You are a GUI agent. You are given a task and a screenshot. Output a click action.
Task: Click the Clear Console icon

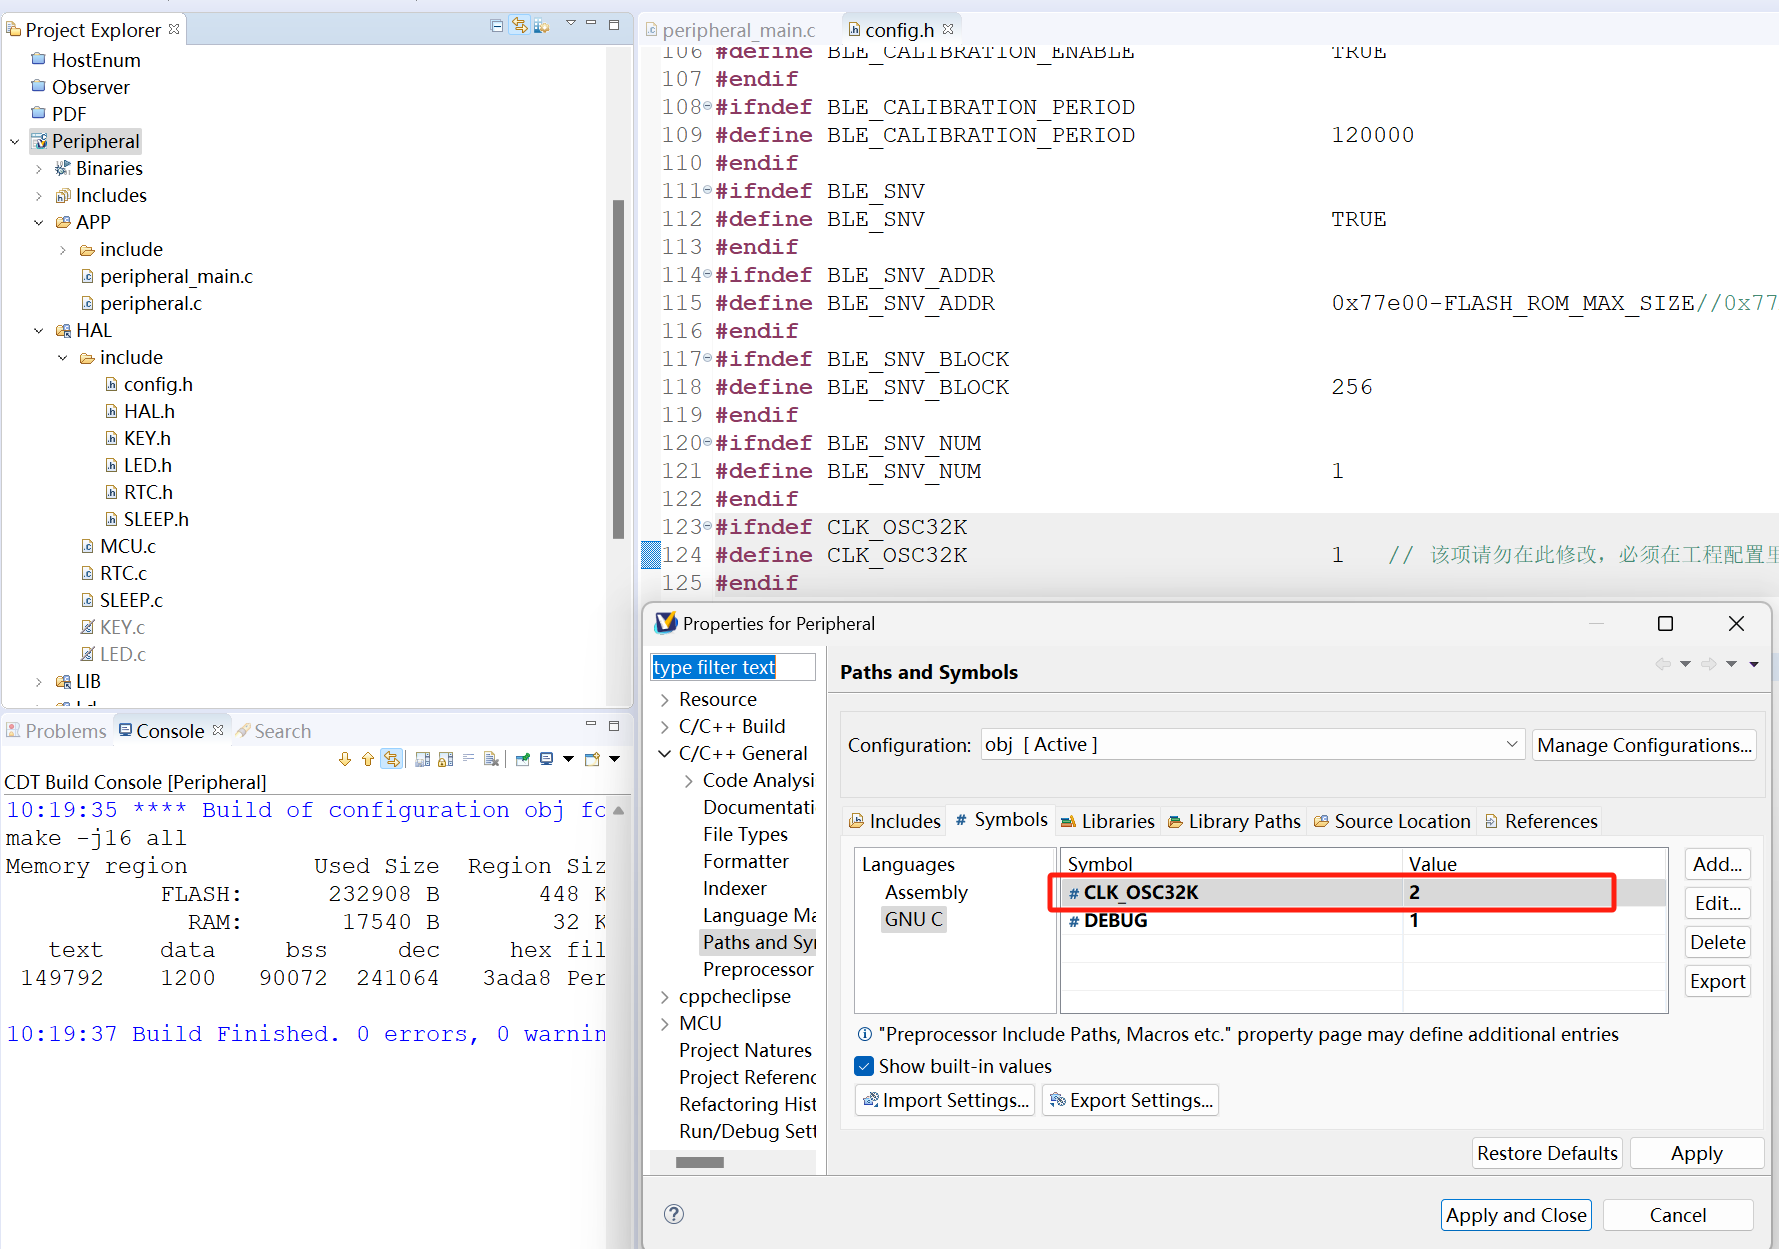tap(490, 759)
